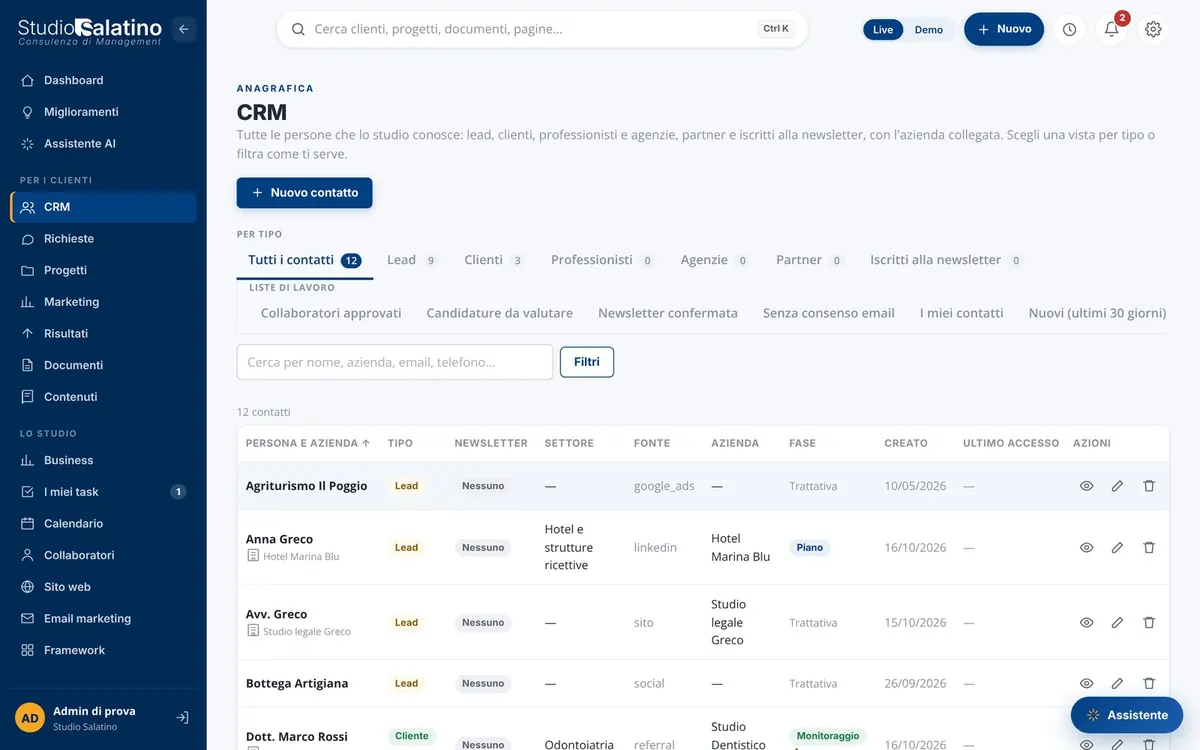The width and height of the screenshot is (1200, 750).
Task: Select the Professionisti tab
Action: tap(603, 260)
